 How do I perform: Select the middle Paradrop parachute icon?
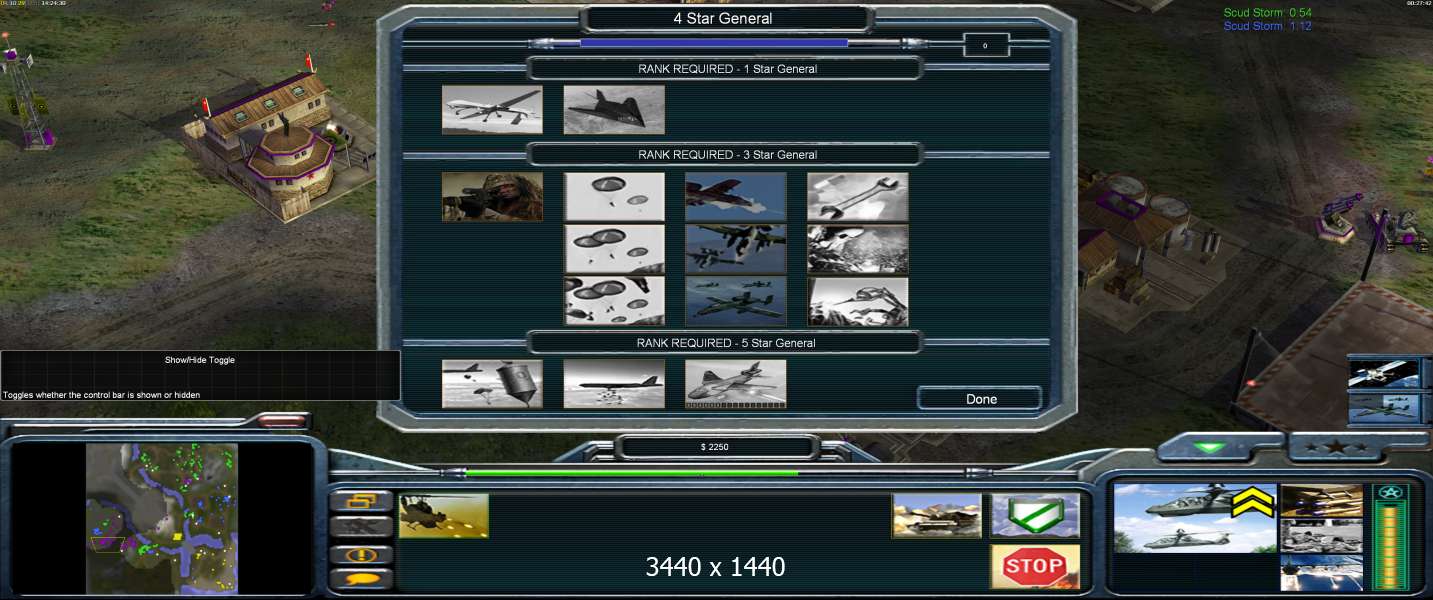point(614,249)
